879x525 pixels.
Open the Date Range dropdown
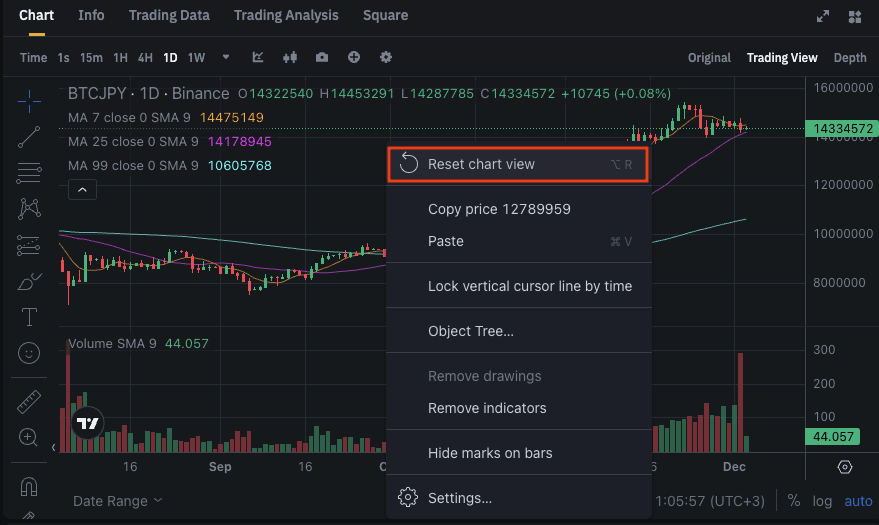tap(118, 501)
